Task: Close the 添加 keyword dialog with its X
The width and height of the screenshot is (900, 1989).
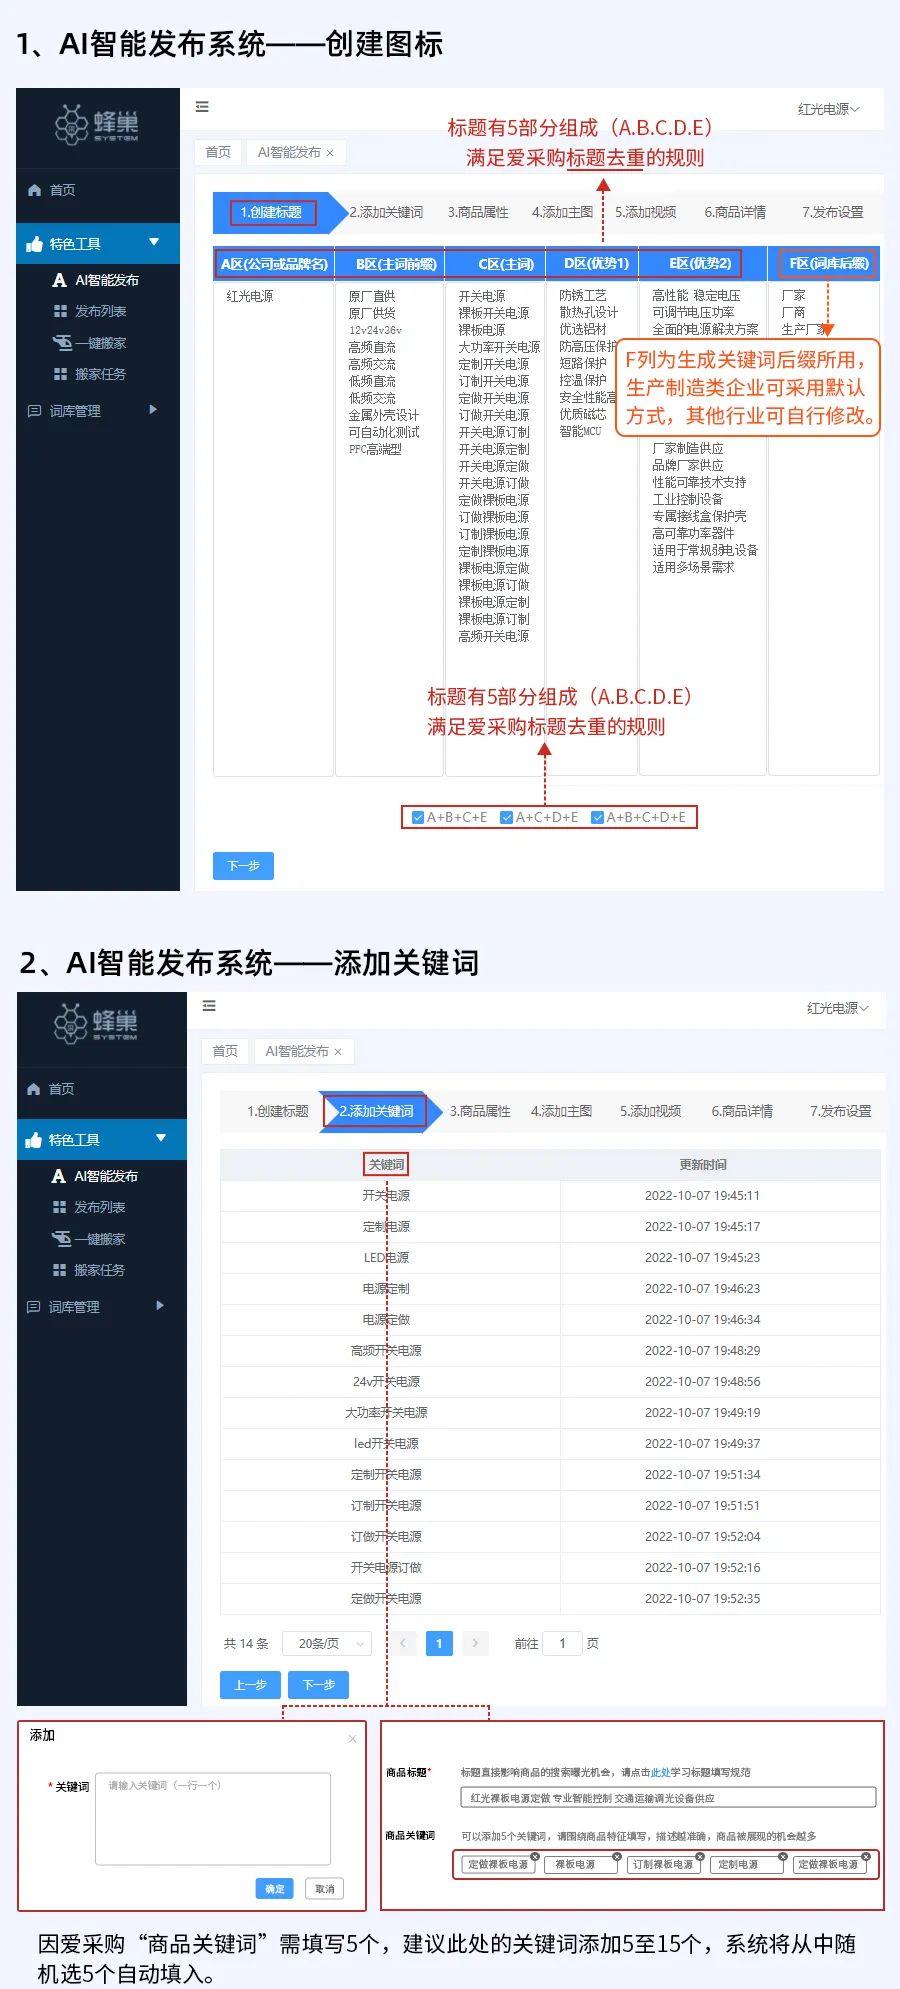Action: [x=352, y=1739]
